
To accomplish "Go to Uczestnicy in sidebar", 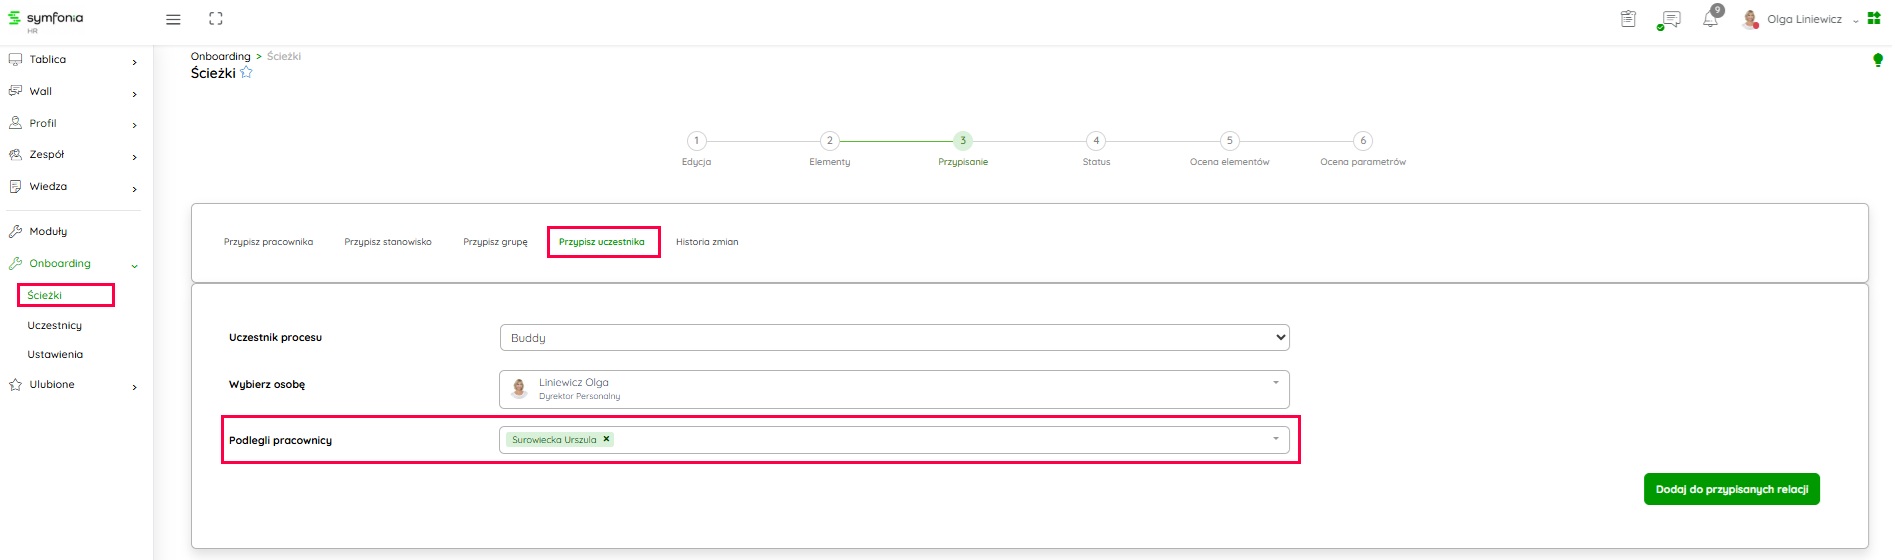I will (55, 326).
